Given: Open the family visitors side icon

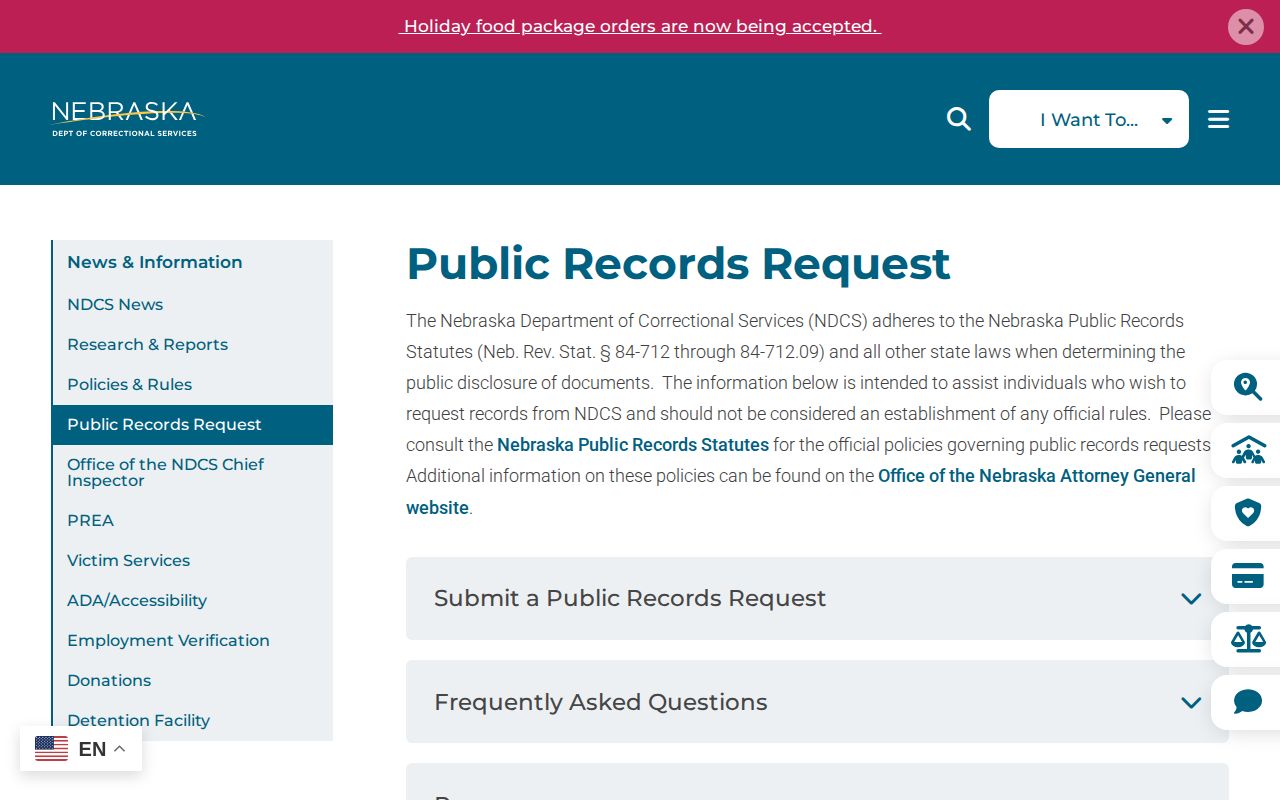Looking at the screenshot, I should point(1247,450).
